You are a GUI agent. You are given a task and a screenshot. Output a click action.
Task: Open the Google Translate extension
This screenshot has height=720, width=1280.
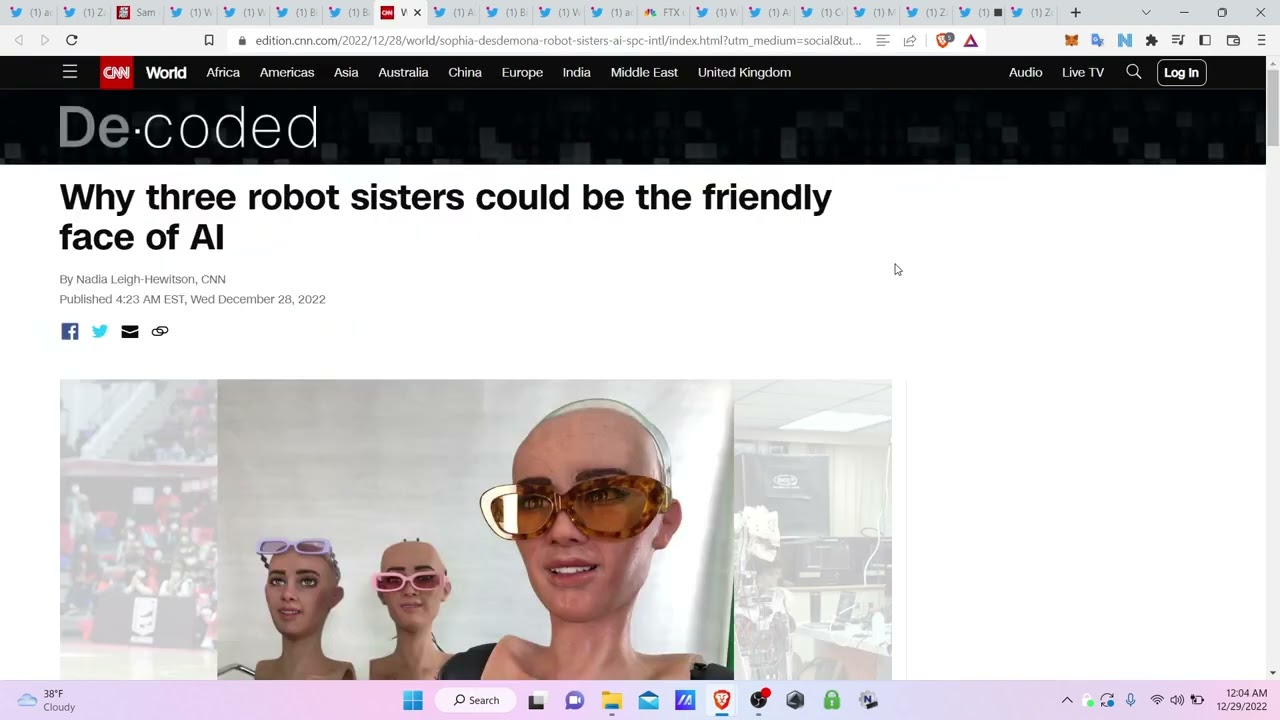[1098, 40]
